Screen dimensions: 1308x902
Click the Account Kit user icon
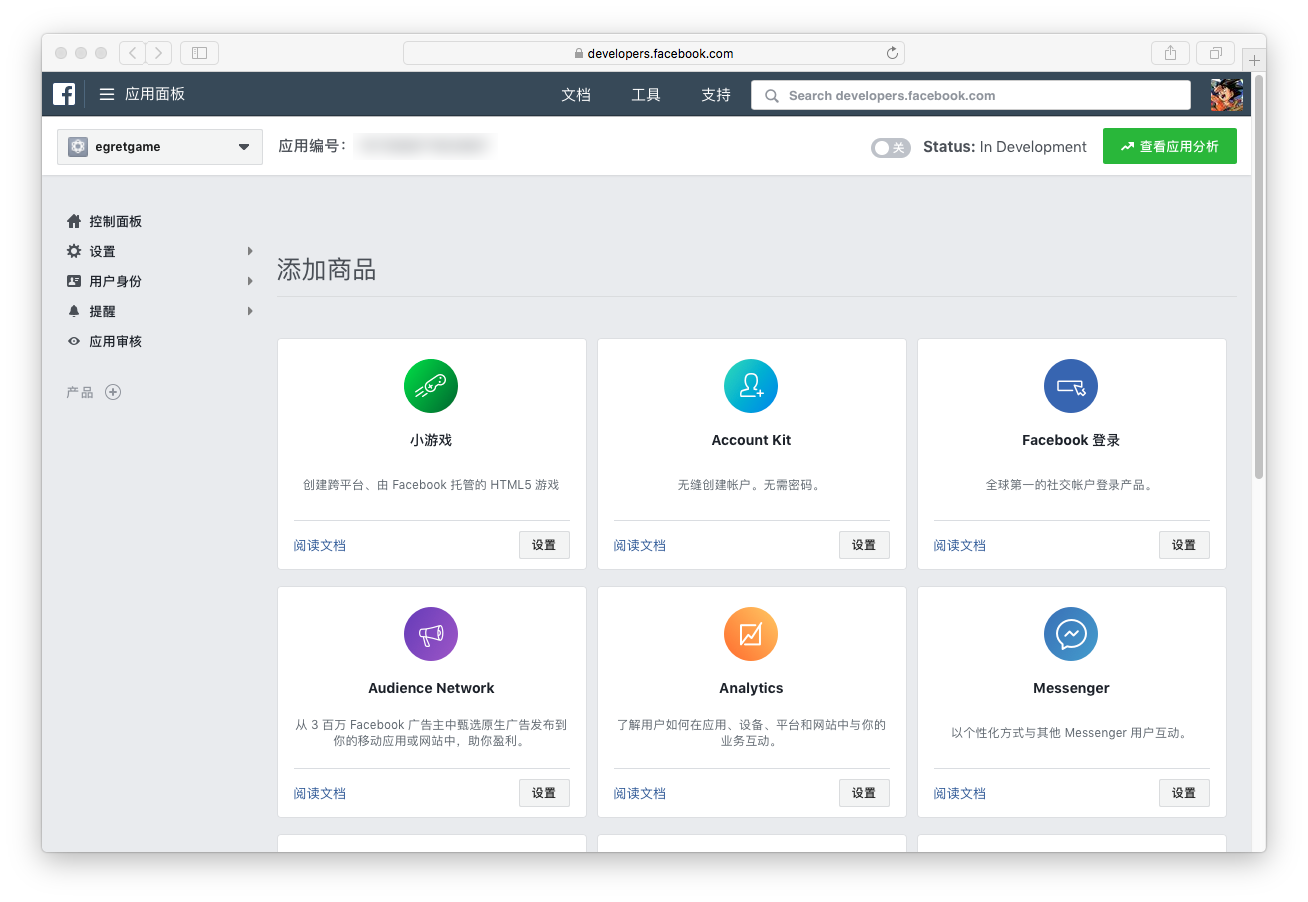point(751,386)
